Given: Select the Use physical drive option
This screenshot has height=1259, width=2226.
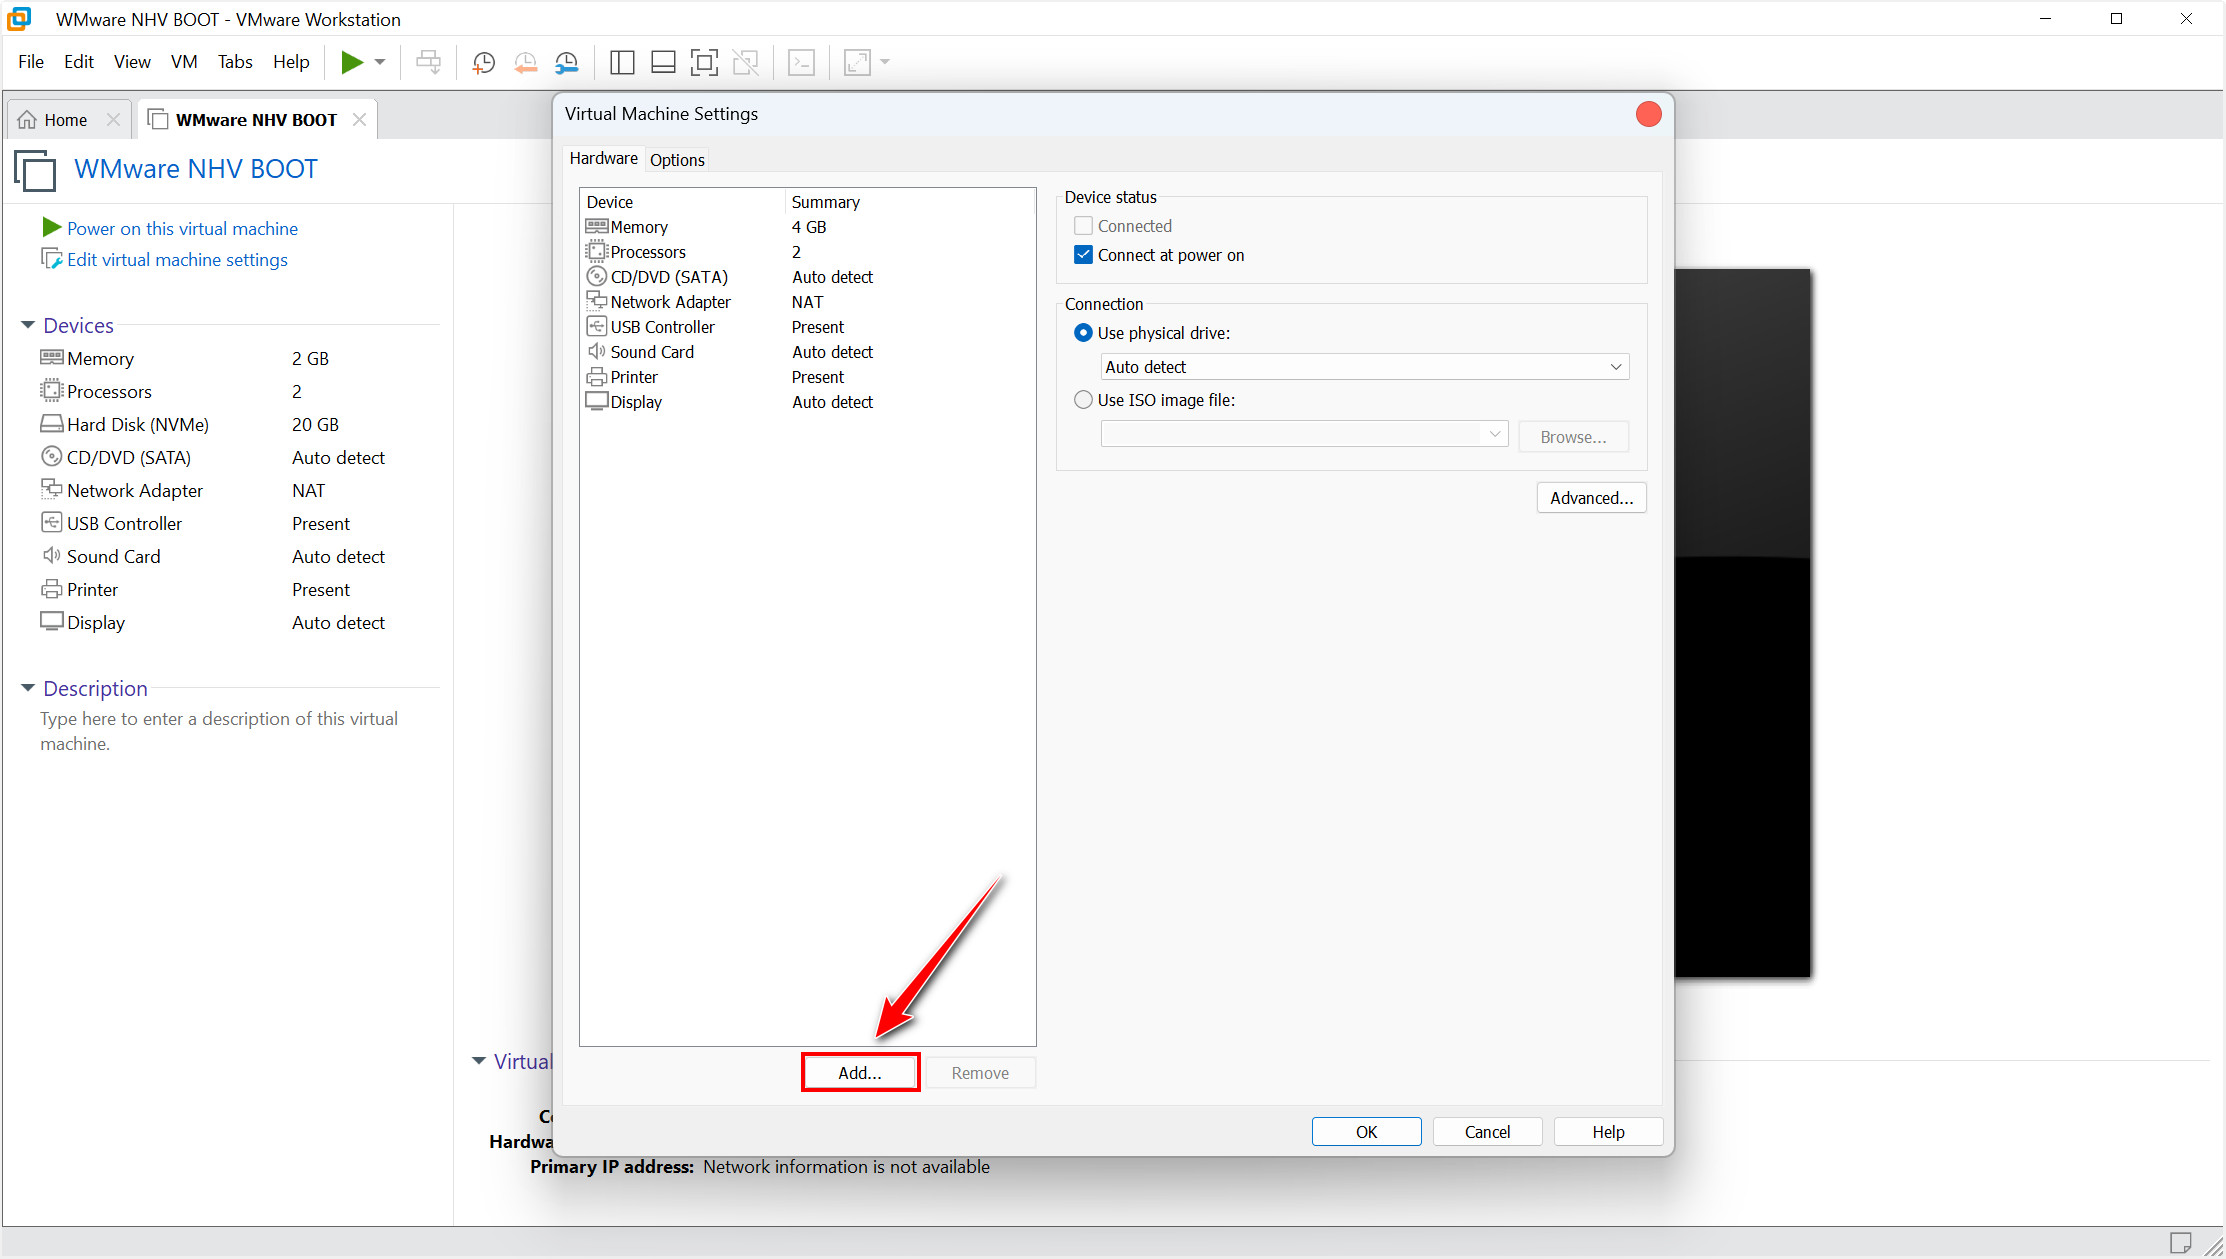Looking at the screenshot, I should click(1083, 333).
